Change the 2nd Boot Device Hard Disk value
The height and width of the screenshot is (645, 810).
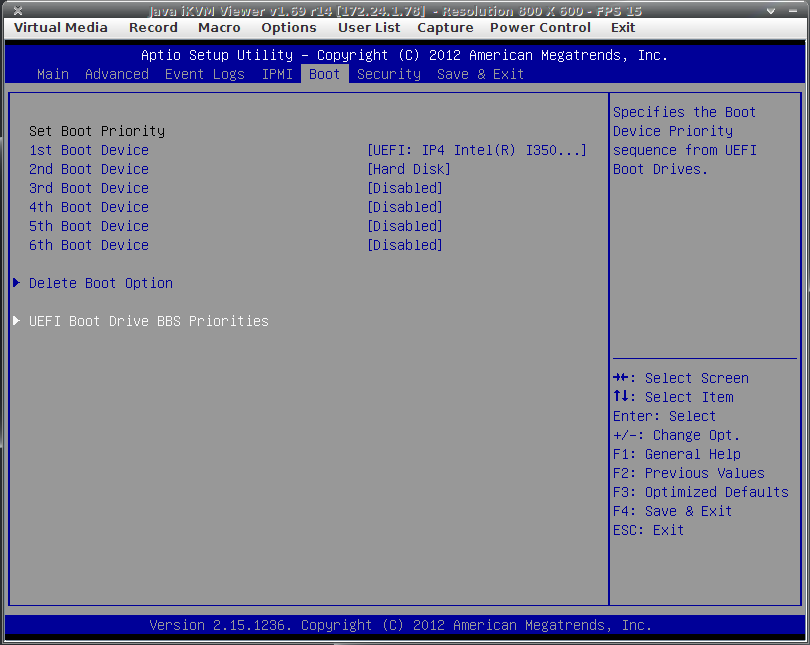409,169
